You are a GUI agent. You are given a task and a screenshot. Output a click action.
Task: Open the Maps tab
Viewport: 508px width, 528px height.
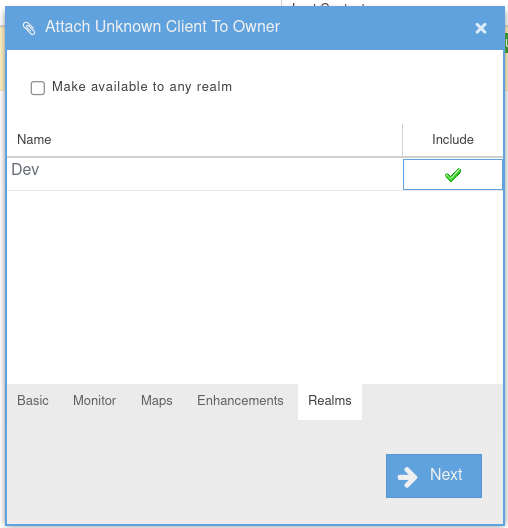(157, 401)
